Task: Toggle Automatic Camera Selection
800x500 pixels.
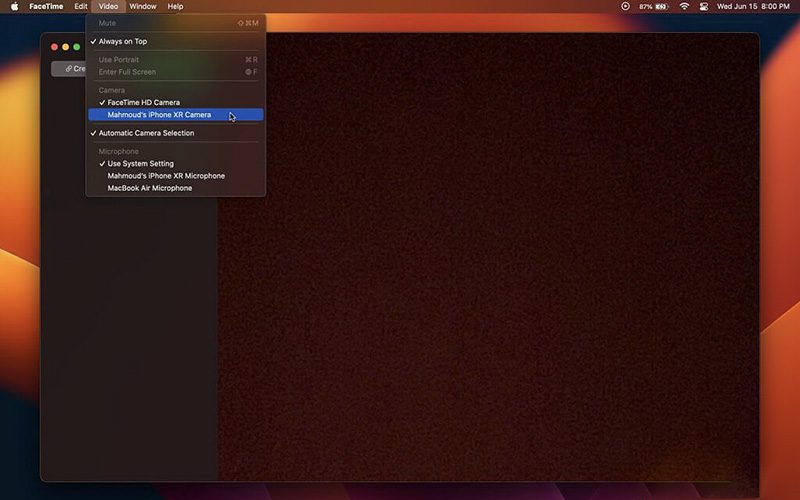Action: pyautogui.click(x=176, y=133)
